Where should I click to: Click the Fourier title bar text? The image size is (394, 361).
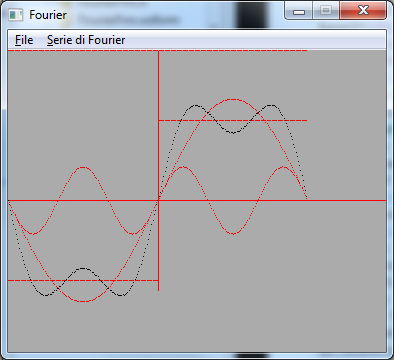click(48, 15)
